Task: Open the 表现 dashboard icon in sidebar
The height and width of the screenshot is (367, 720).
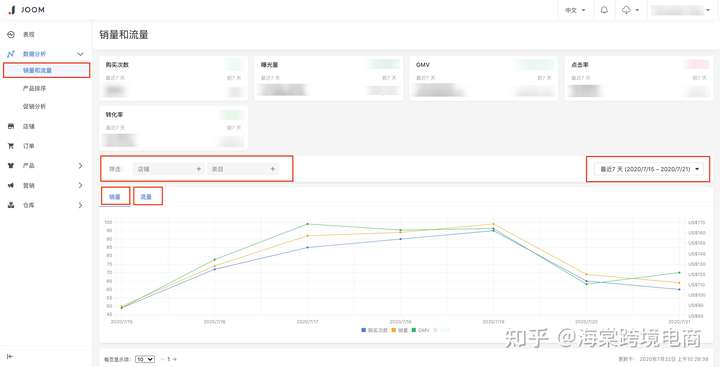Action: coord(11,34)
